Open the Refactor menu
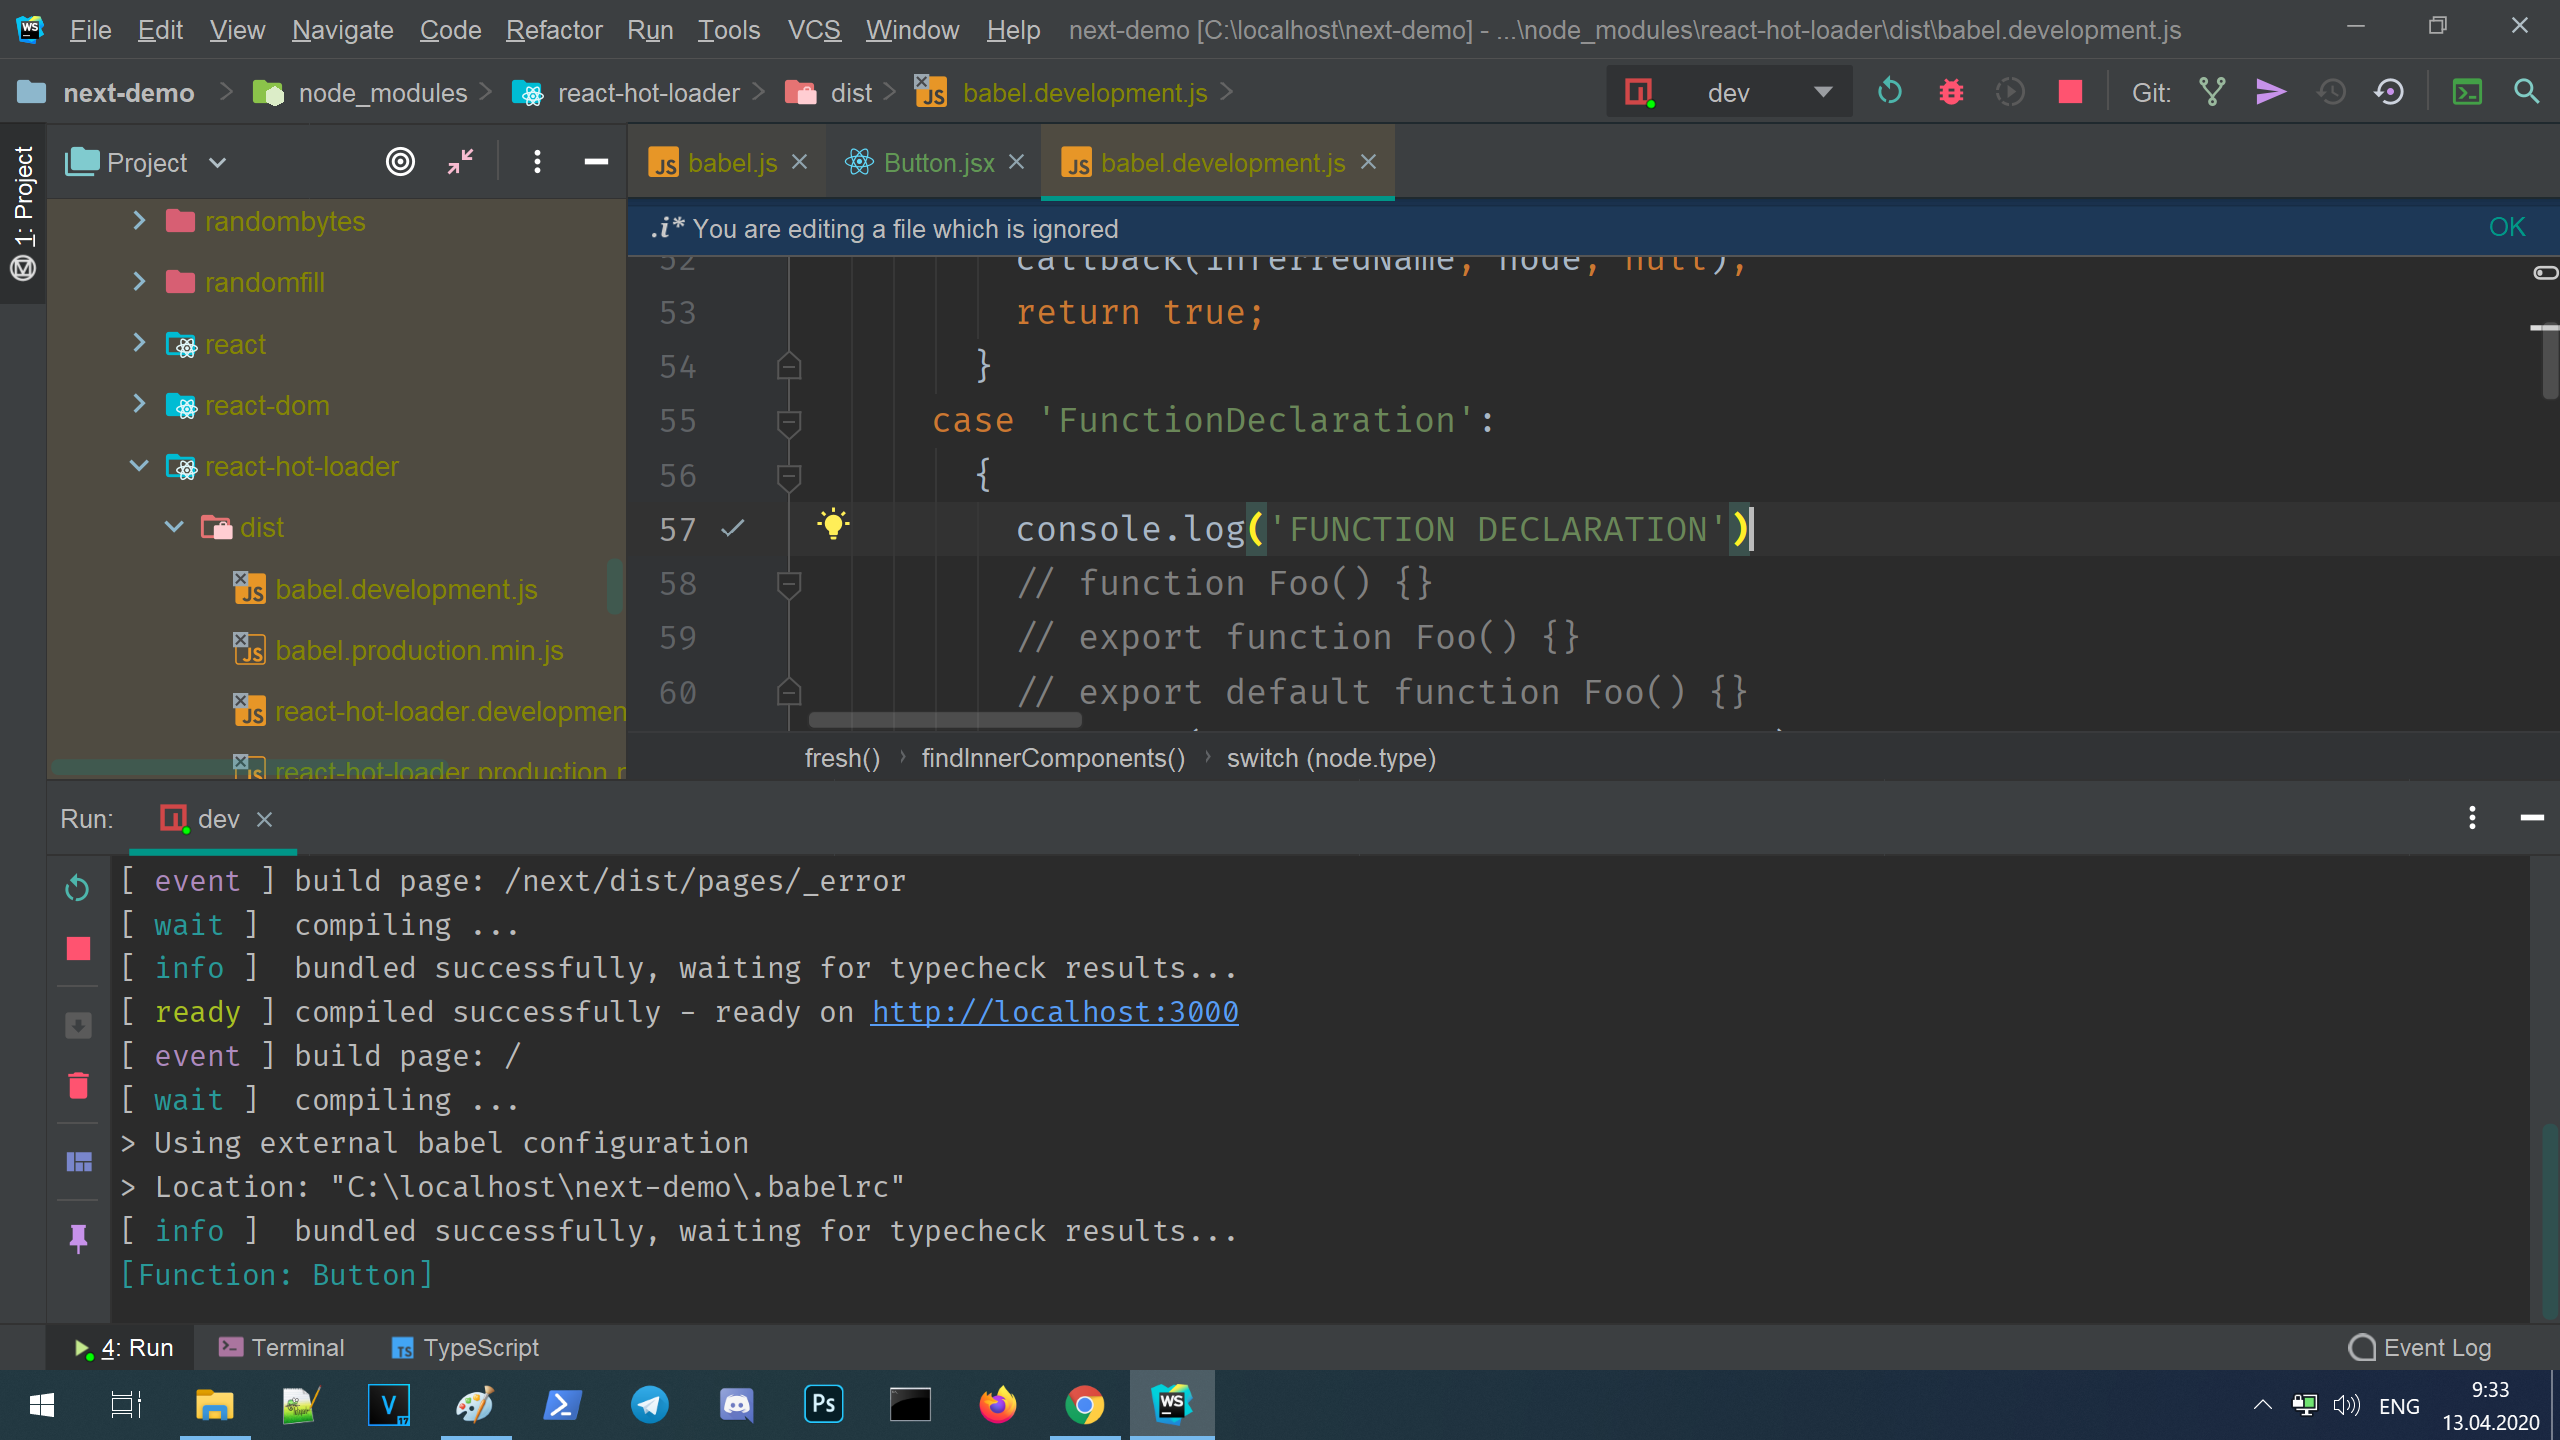The width and height of the screenshot is (2560, 1440). click(x=554, y=30)
